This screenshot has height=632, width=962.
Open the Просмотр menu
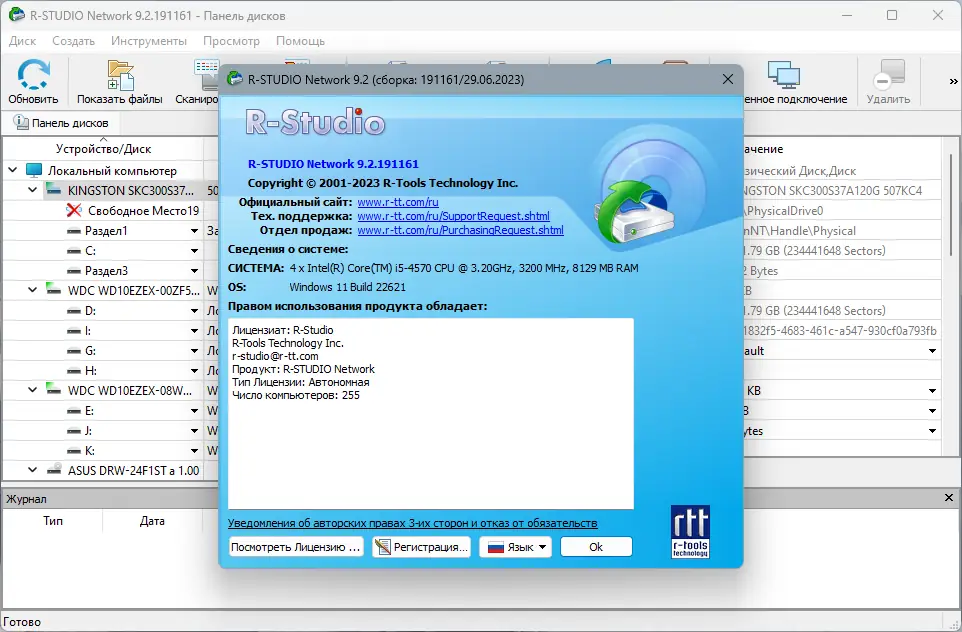pos(231,40)
